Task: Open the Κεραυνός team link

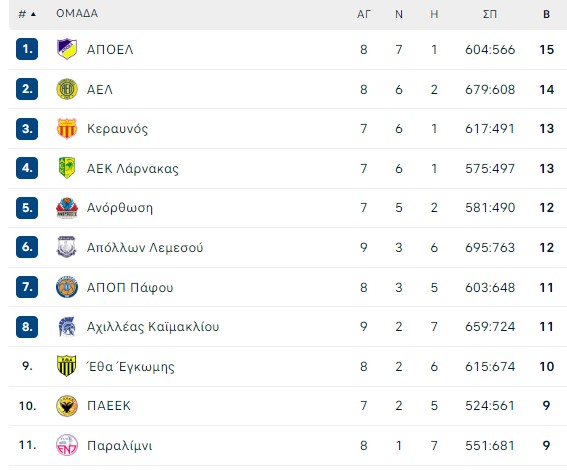Action: (x=118, y=129)
